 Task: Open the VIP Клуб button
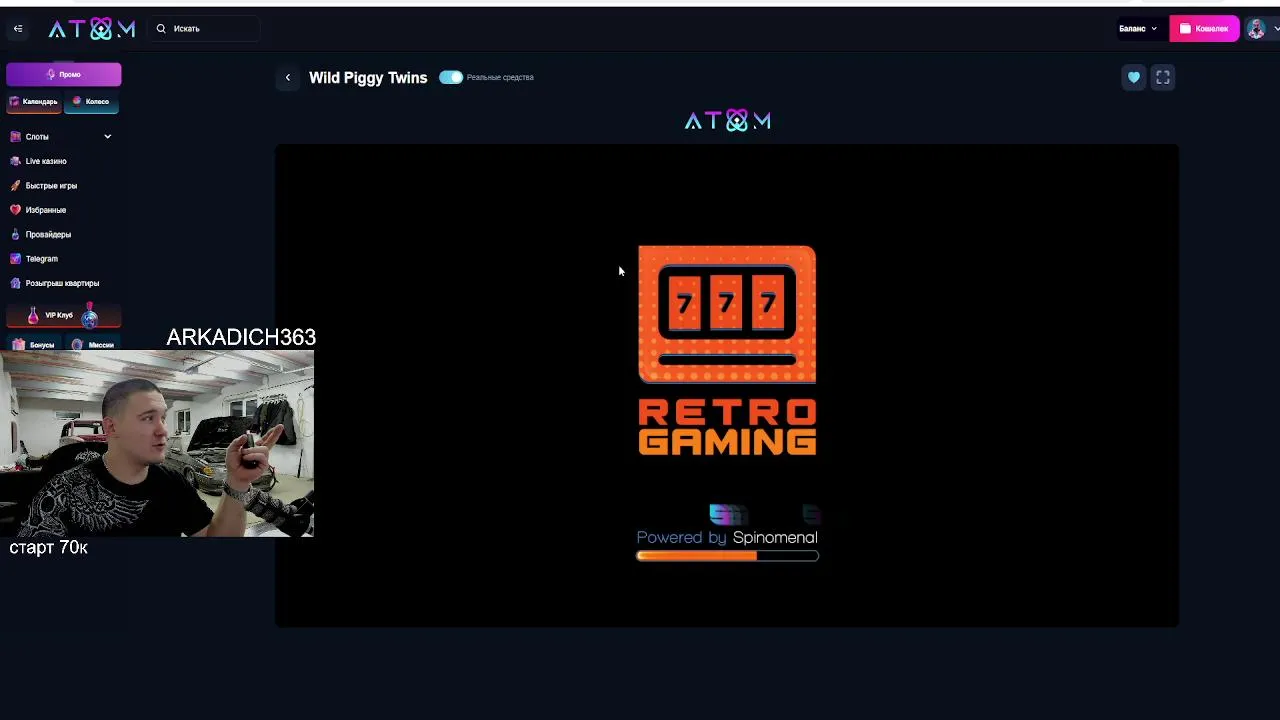click(x=64, y=316)
